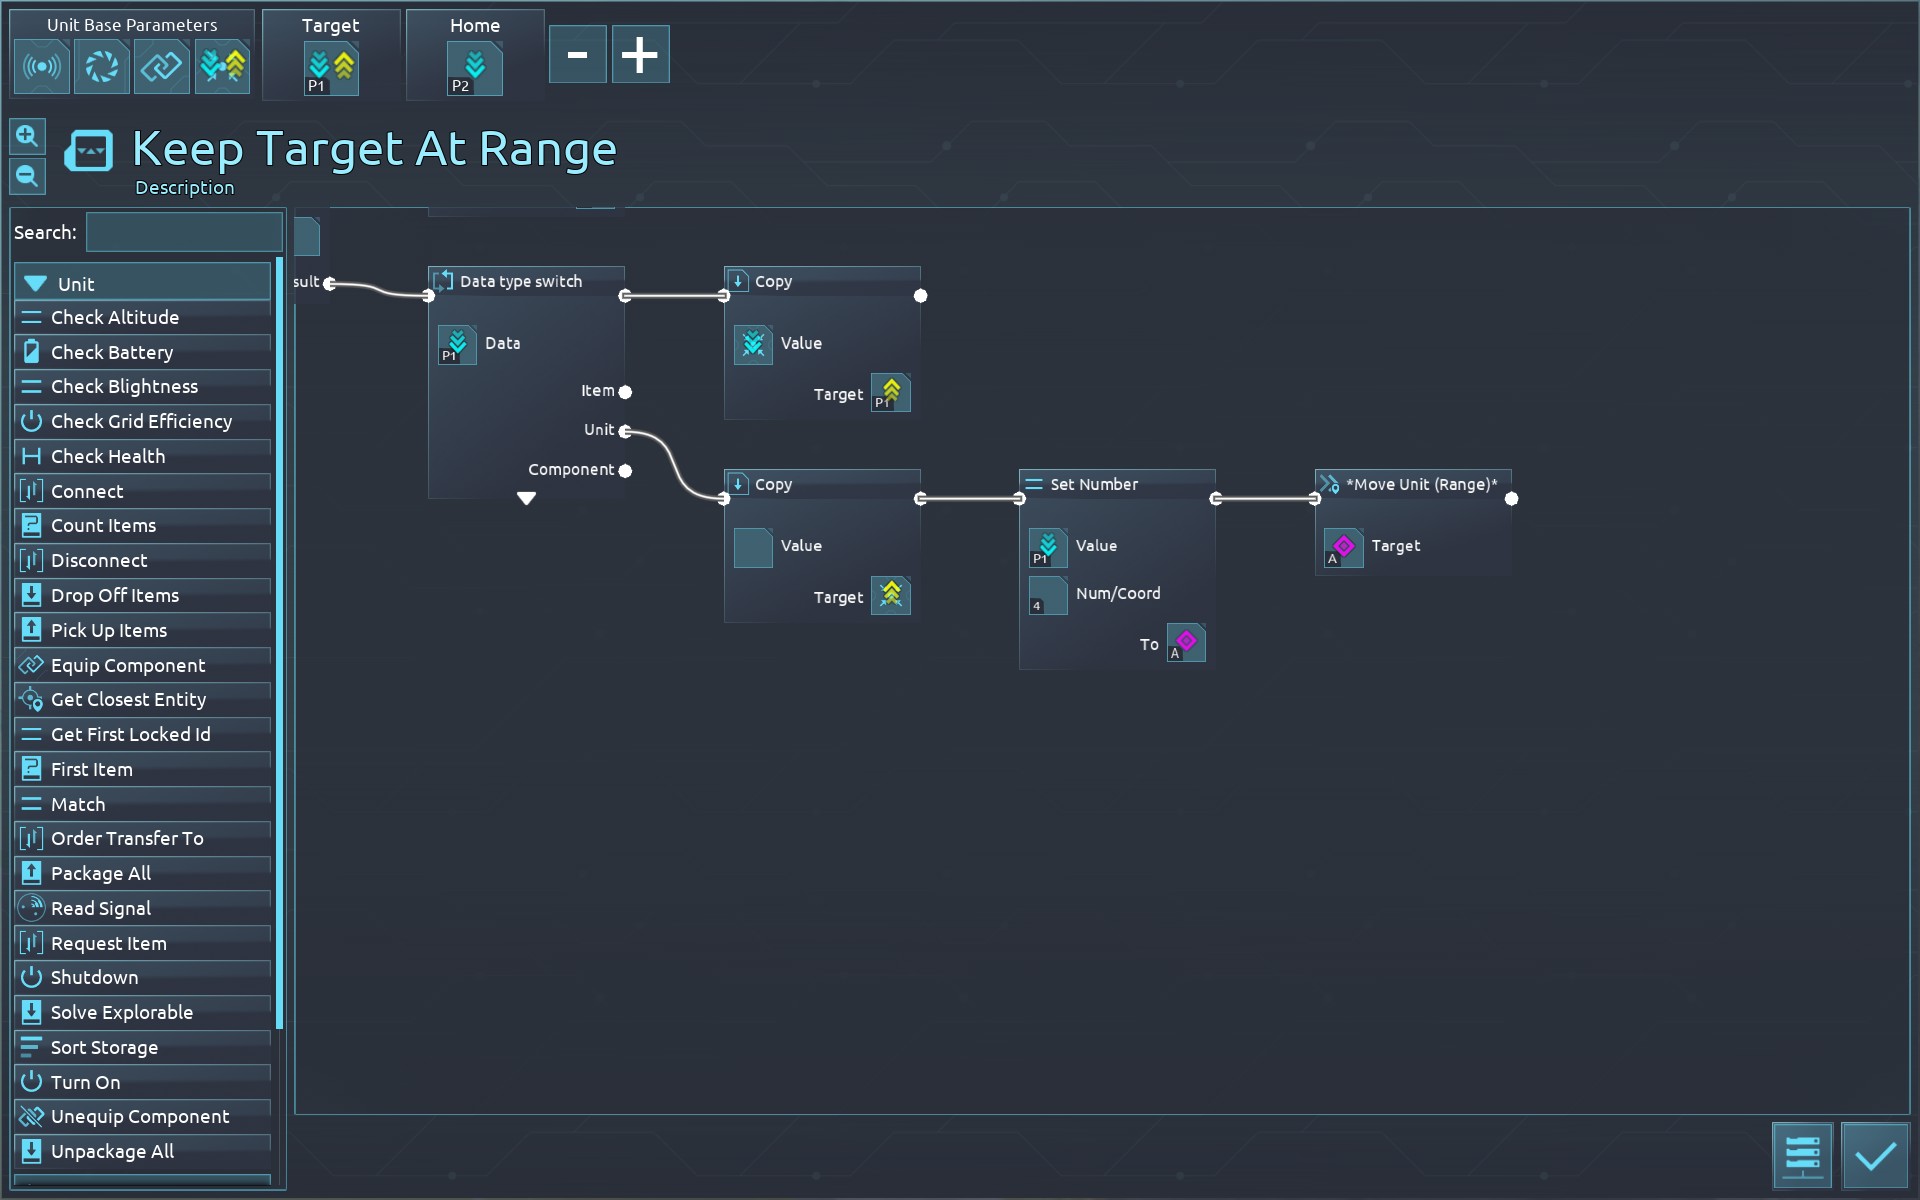This screenshot has width=1920, height=1200.
Task: Click the signal icon in Unit Base Parameters
Action: pos(42,67)
